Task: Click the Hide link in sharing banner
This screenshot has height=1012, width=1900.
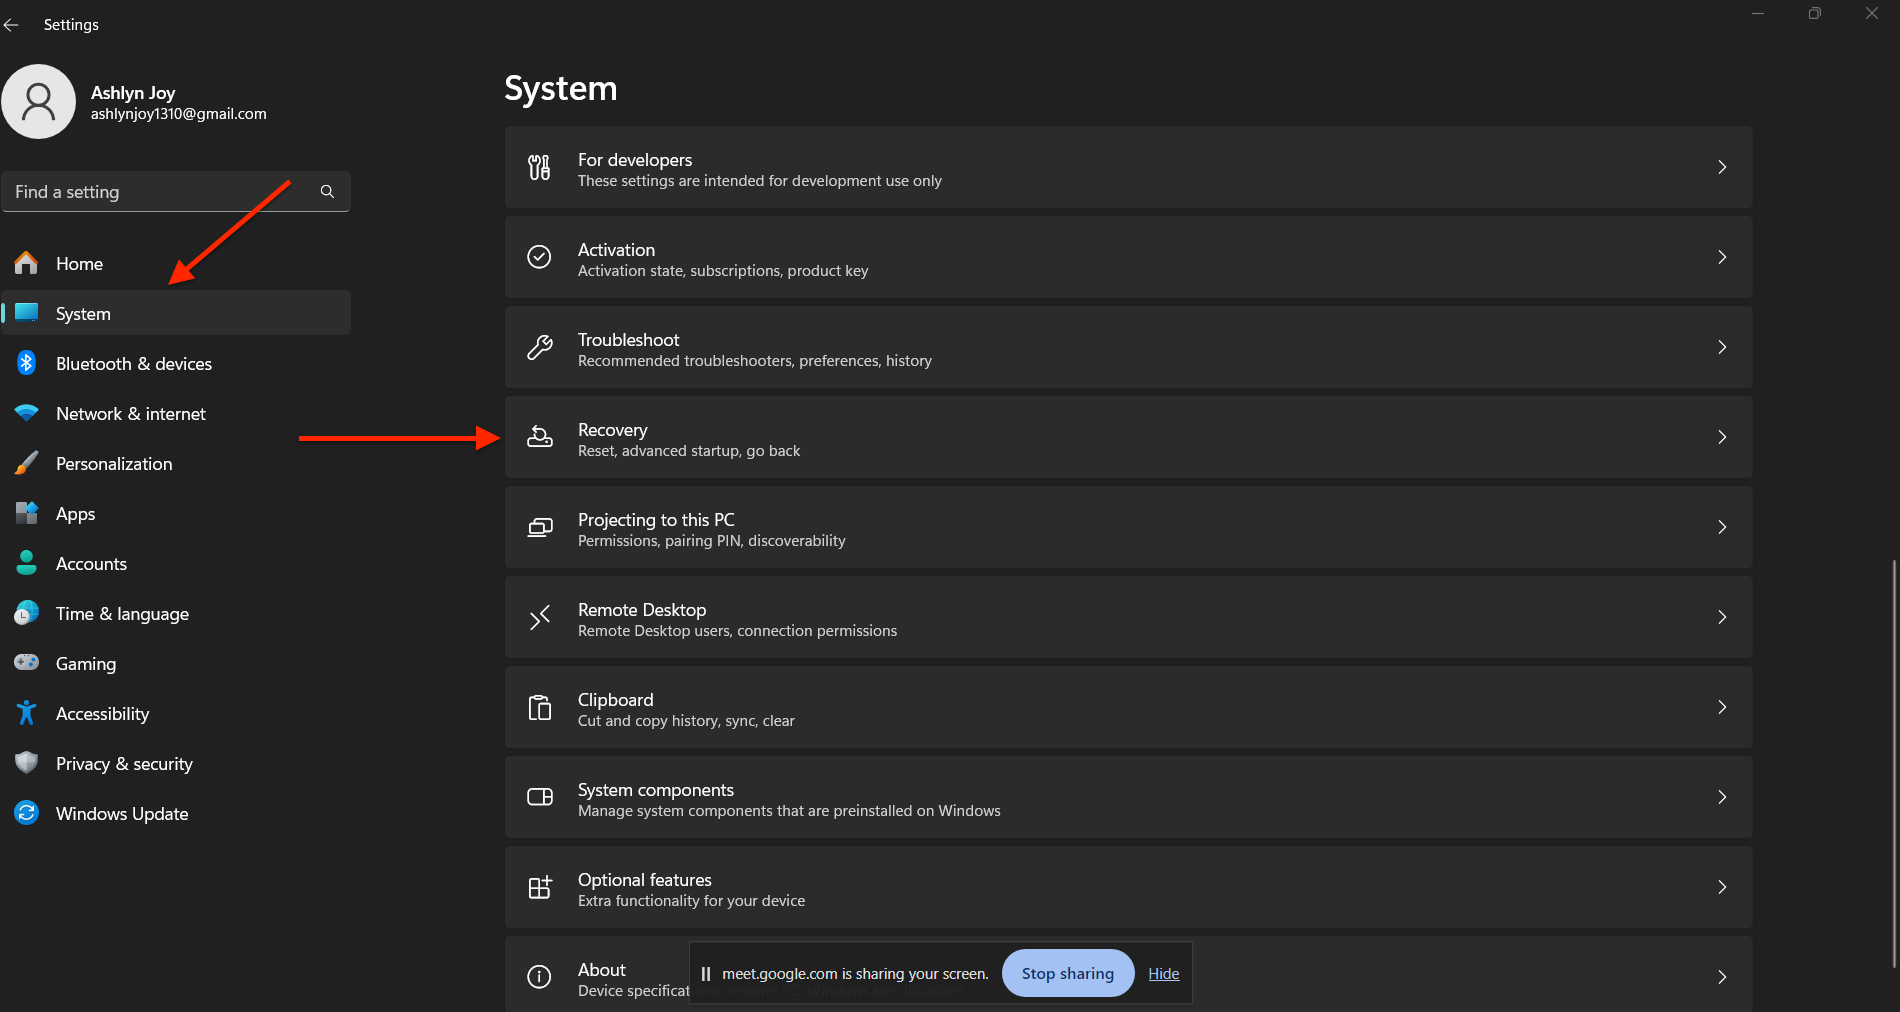Action: [1163, 973]
